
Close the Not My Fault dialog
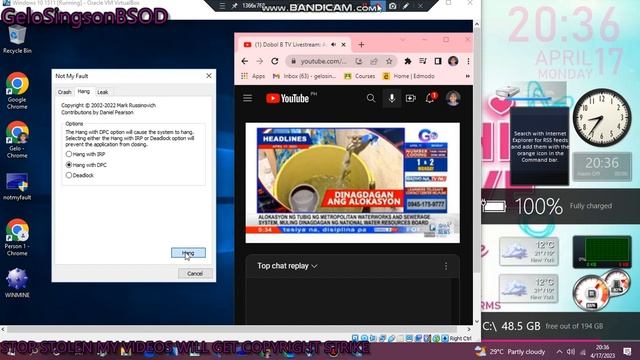coord(209,76)
